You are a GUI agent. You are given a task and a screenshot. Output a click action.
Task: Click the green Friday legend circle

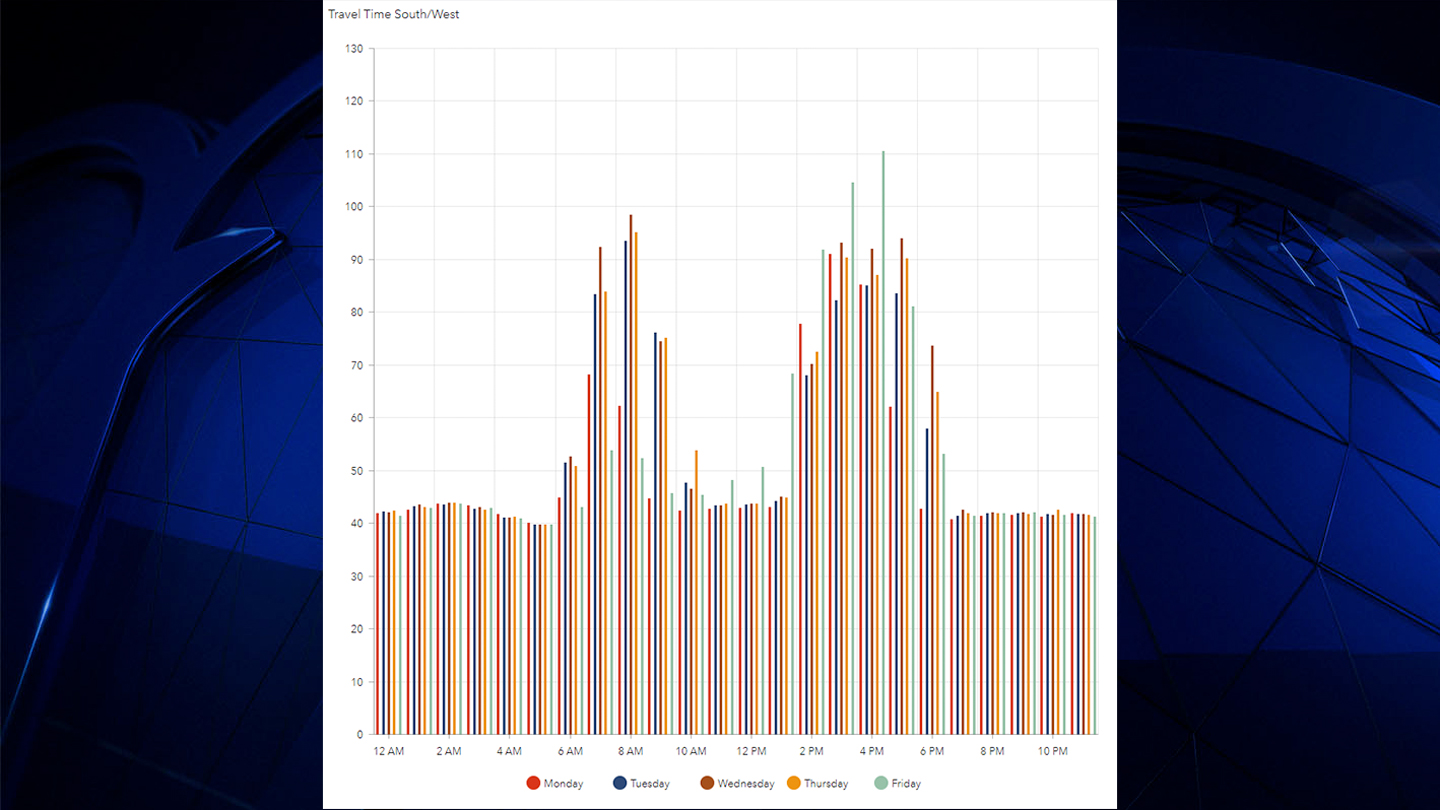(x=880, y=783)
